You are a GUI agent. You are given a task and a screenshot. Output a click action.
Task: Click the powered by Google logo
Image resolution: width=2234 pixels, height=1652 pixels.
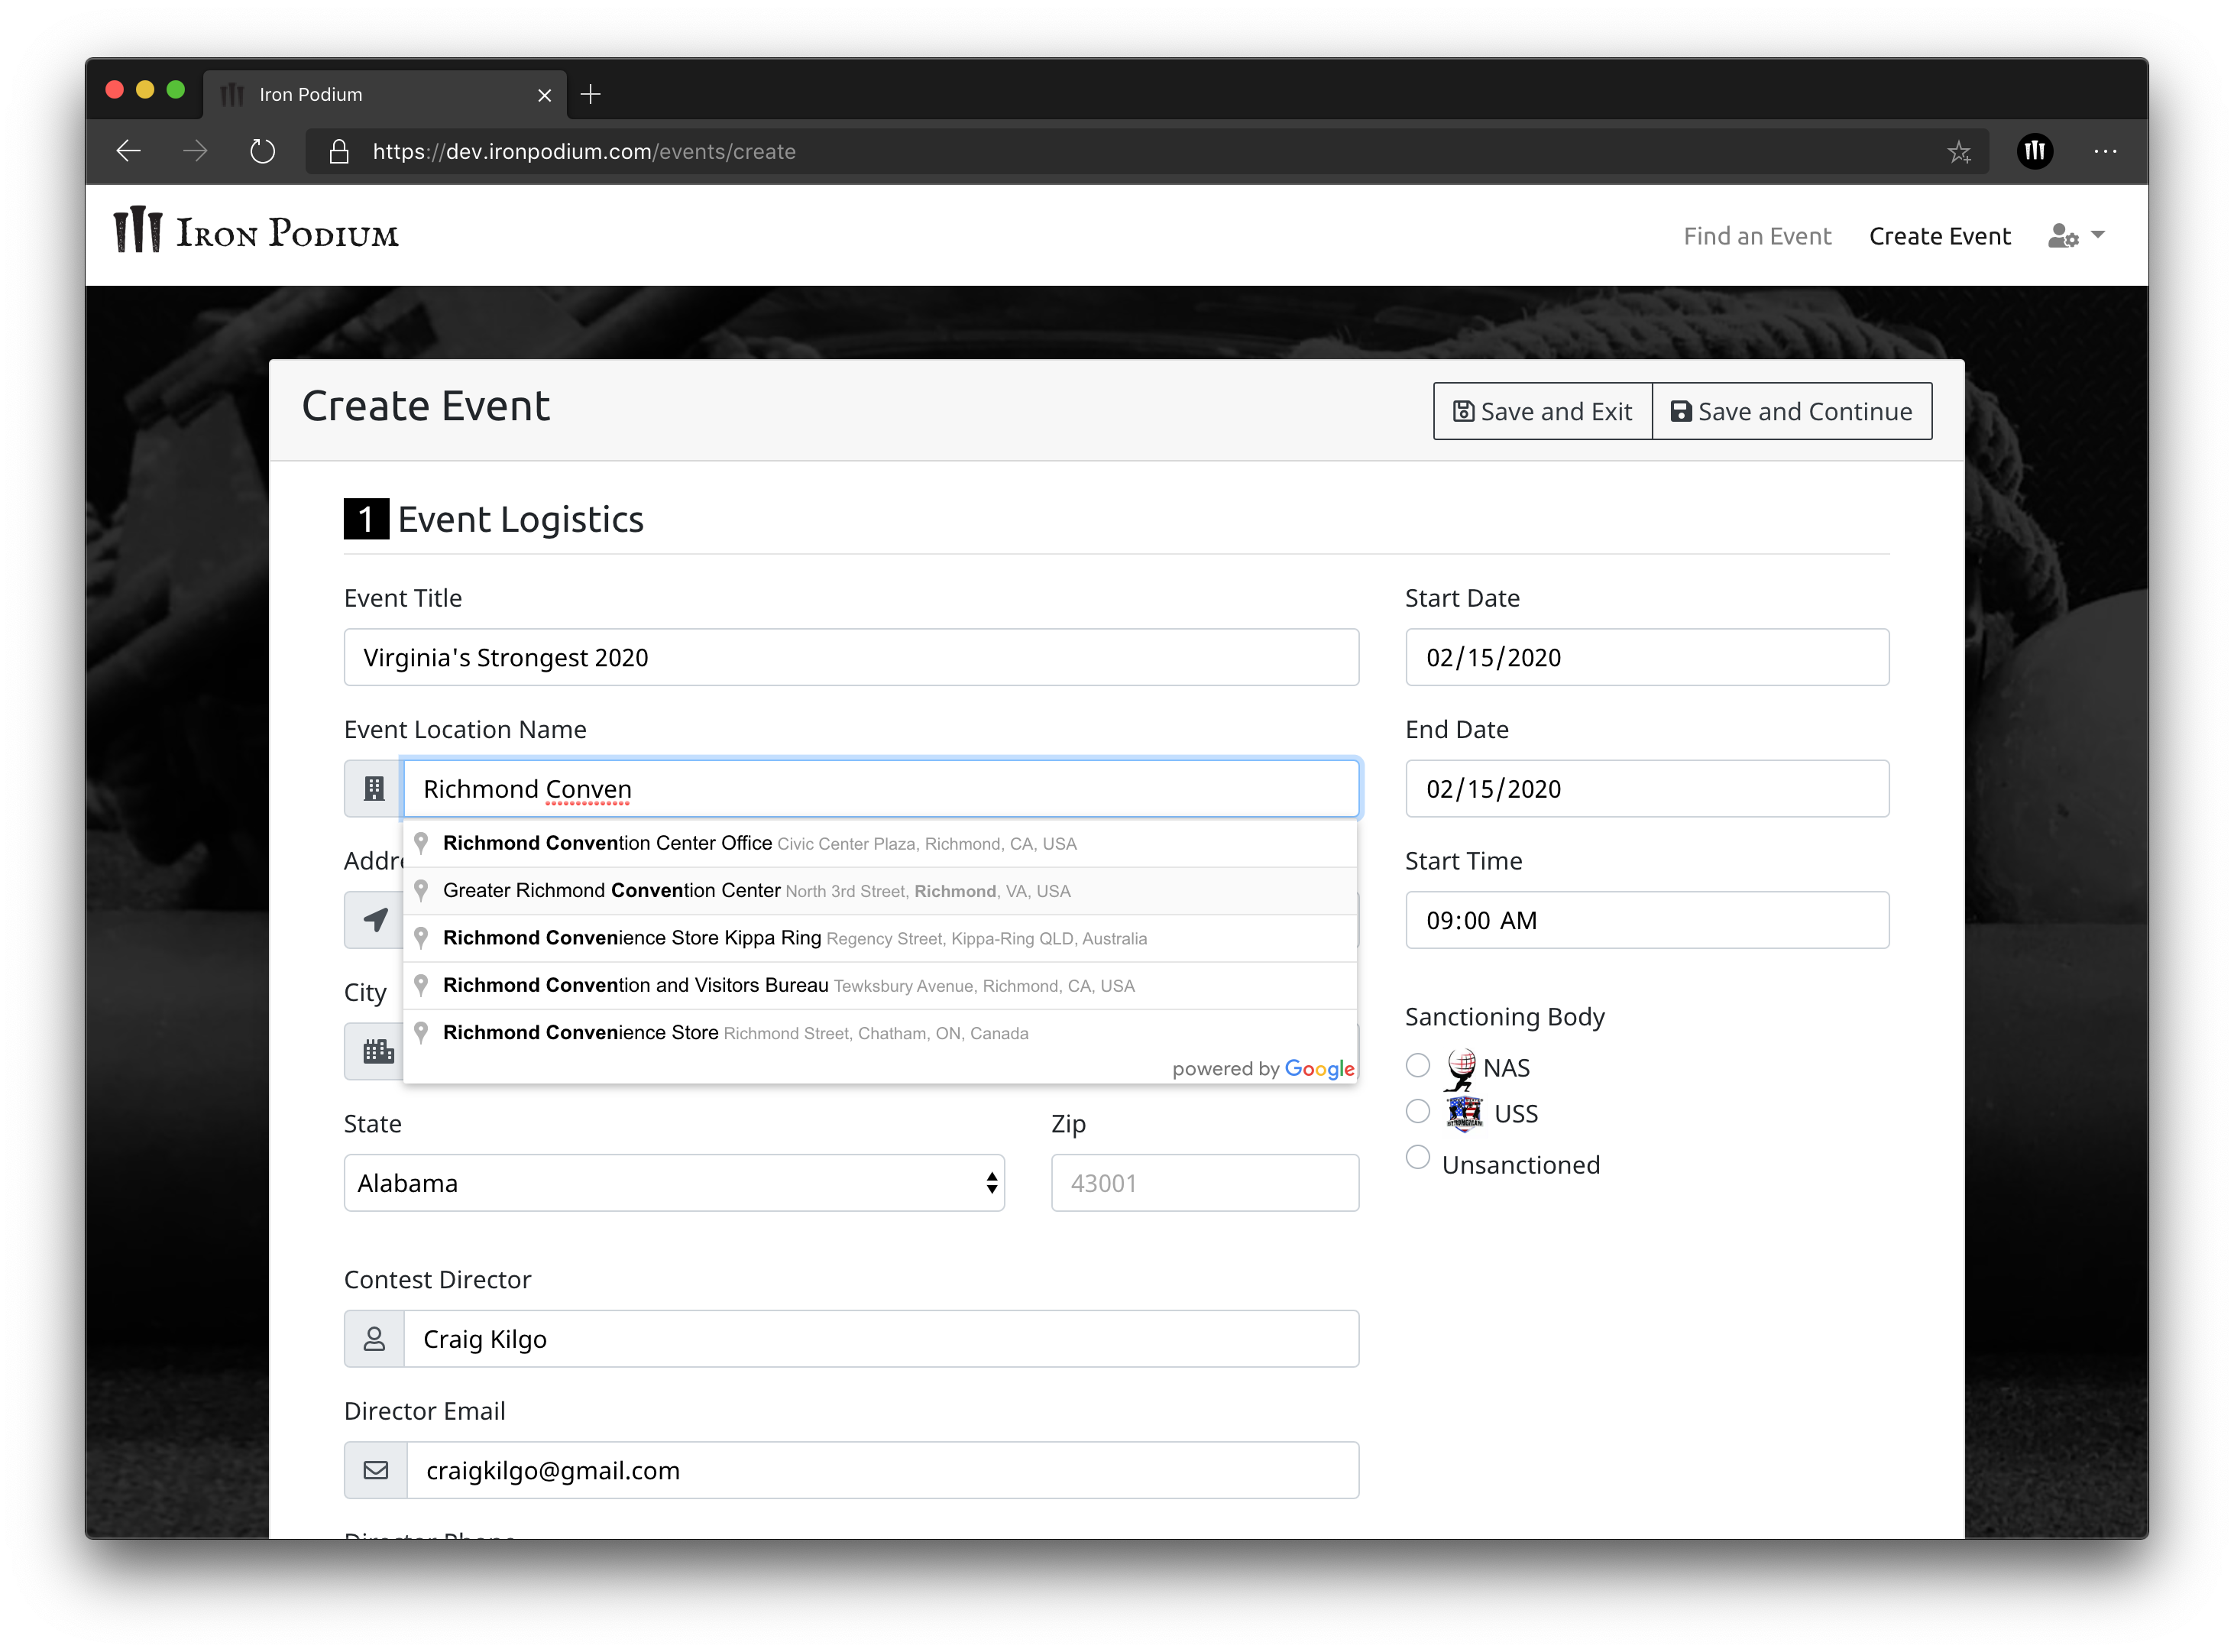pyautogui.click(x=1263, y=1069)
